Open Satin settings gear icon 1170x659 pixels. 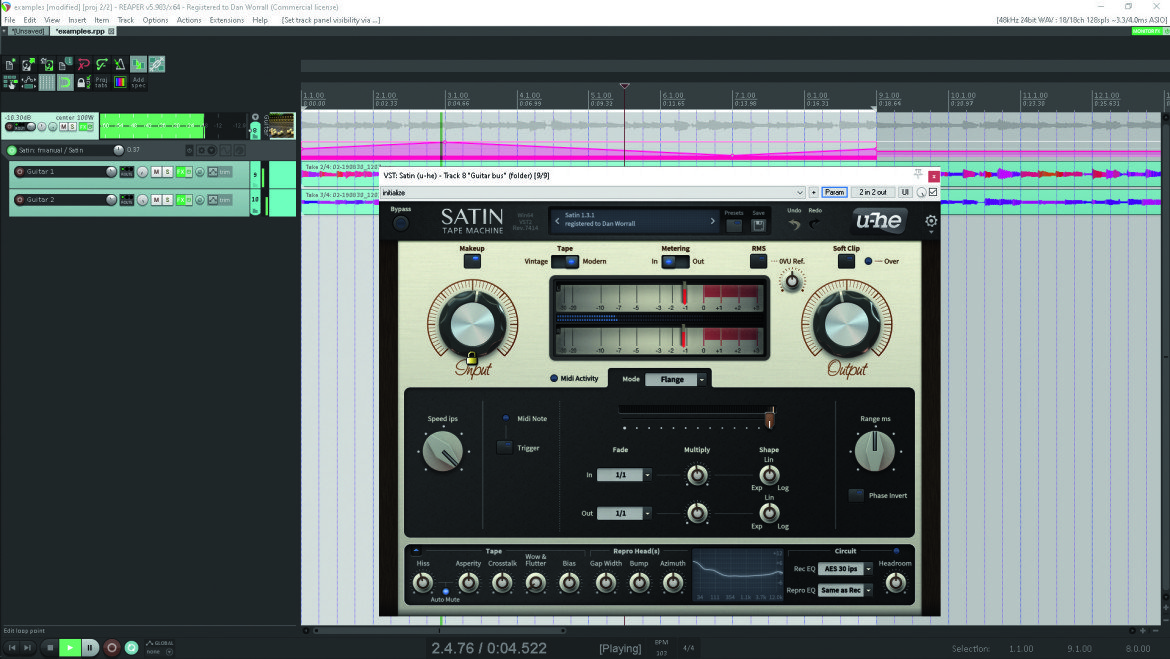[x=930, y=221]
